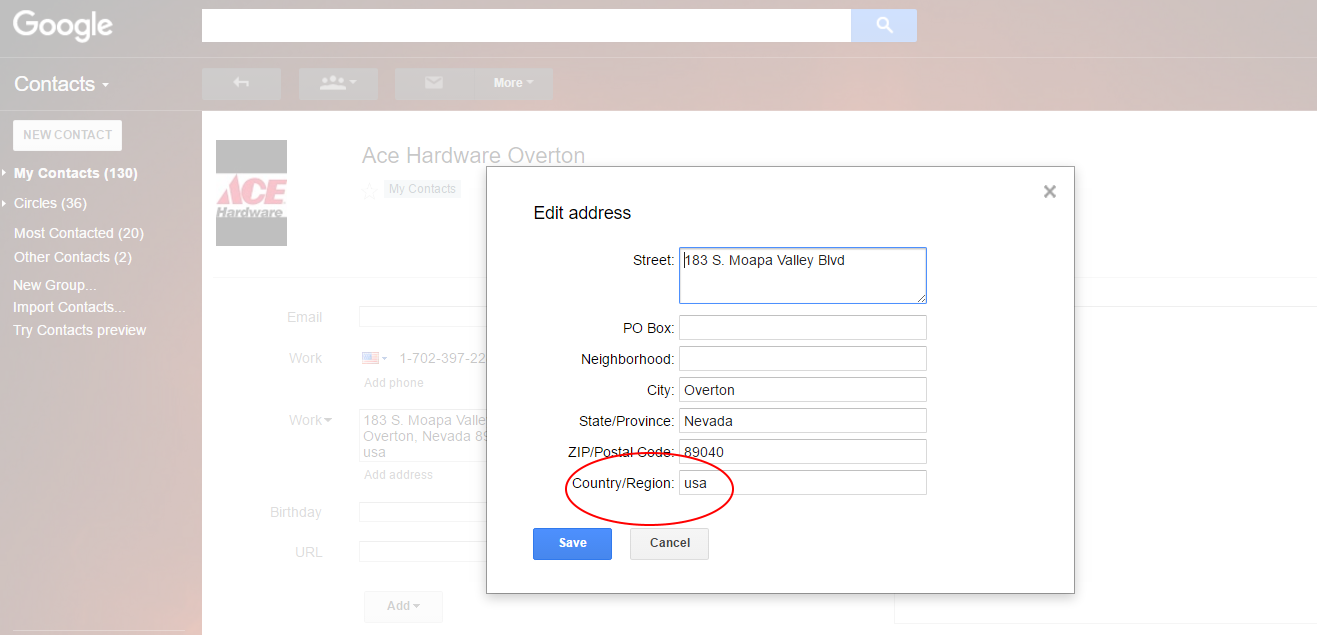Click into the Country/Region field

802,483
